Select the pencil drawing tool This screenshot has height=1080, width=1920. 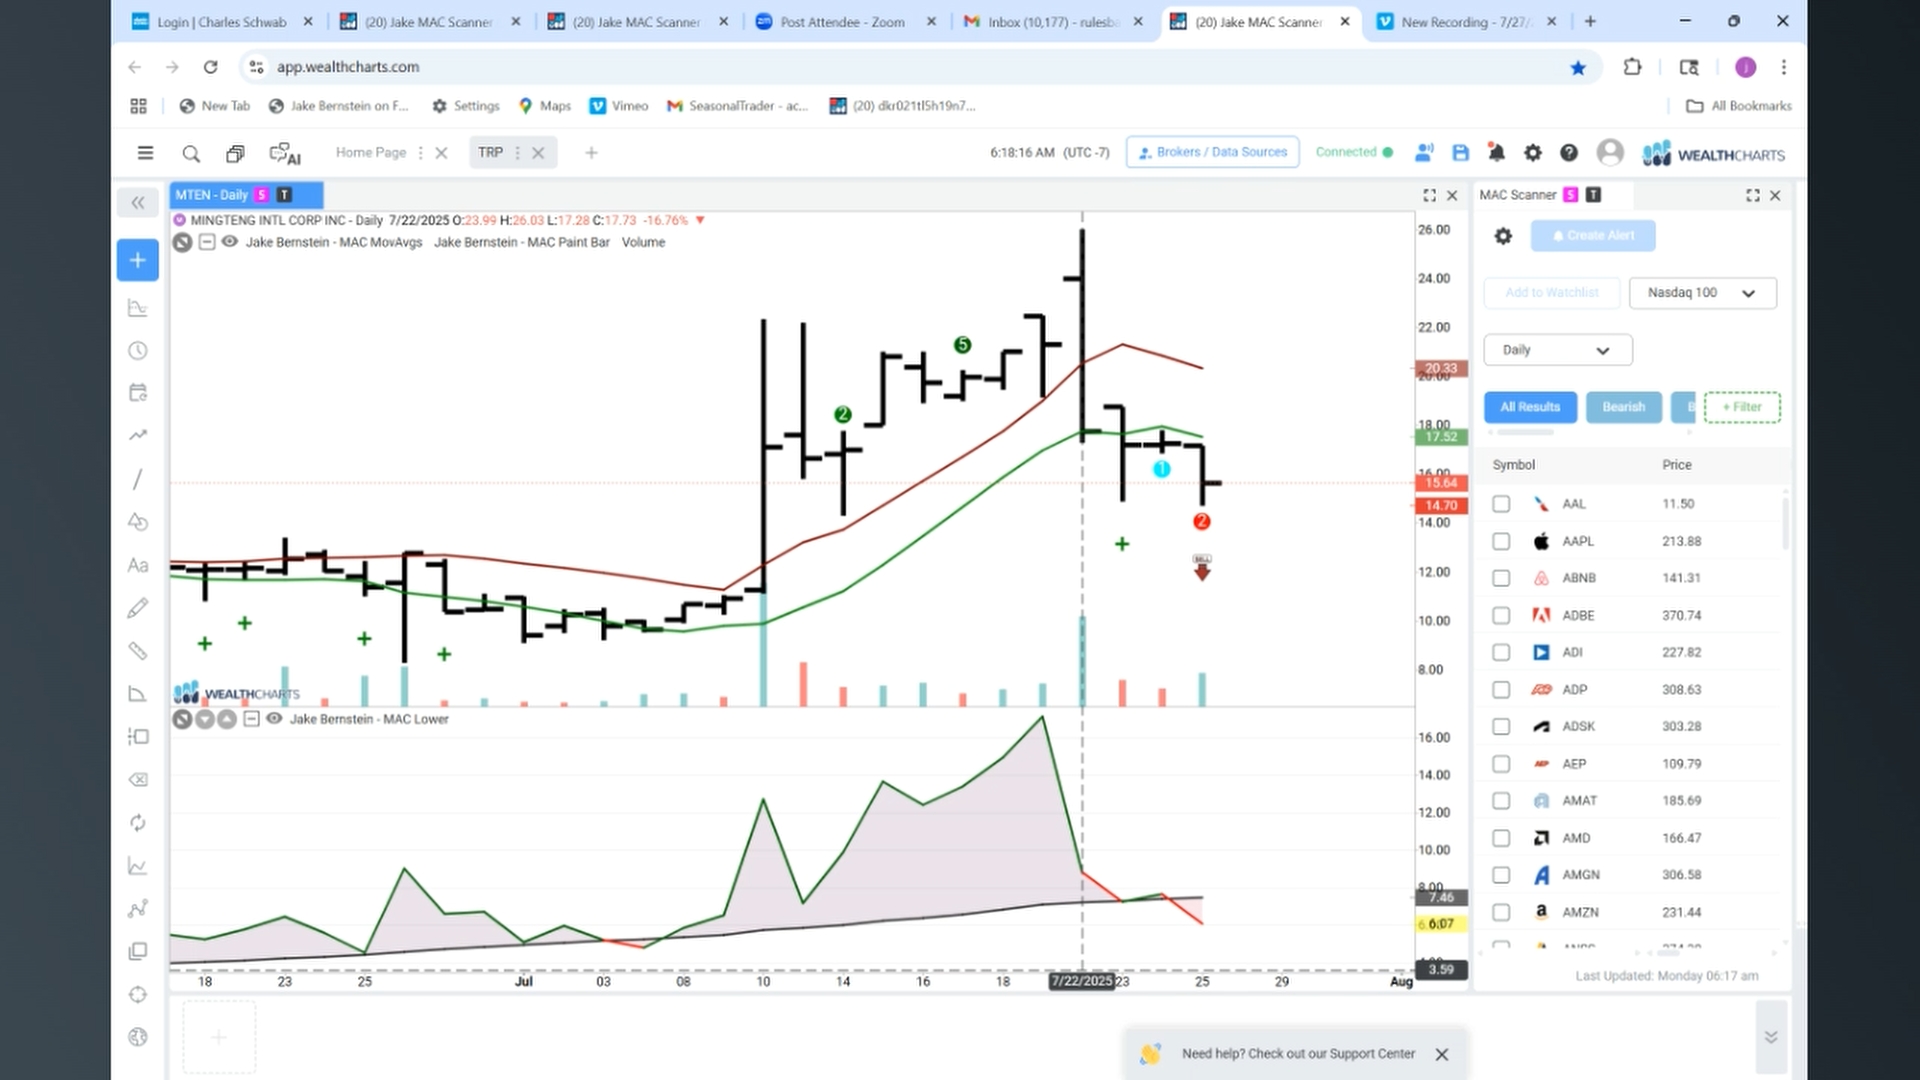pos(138,608)
